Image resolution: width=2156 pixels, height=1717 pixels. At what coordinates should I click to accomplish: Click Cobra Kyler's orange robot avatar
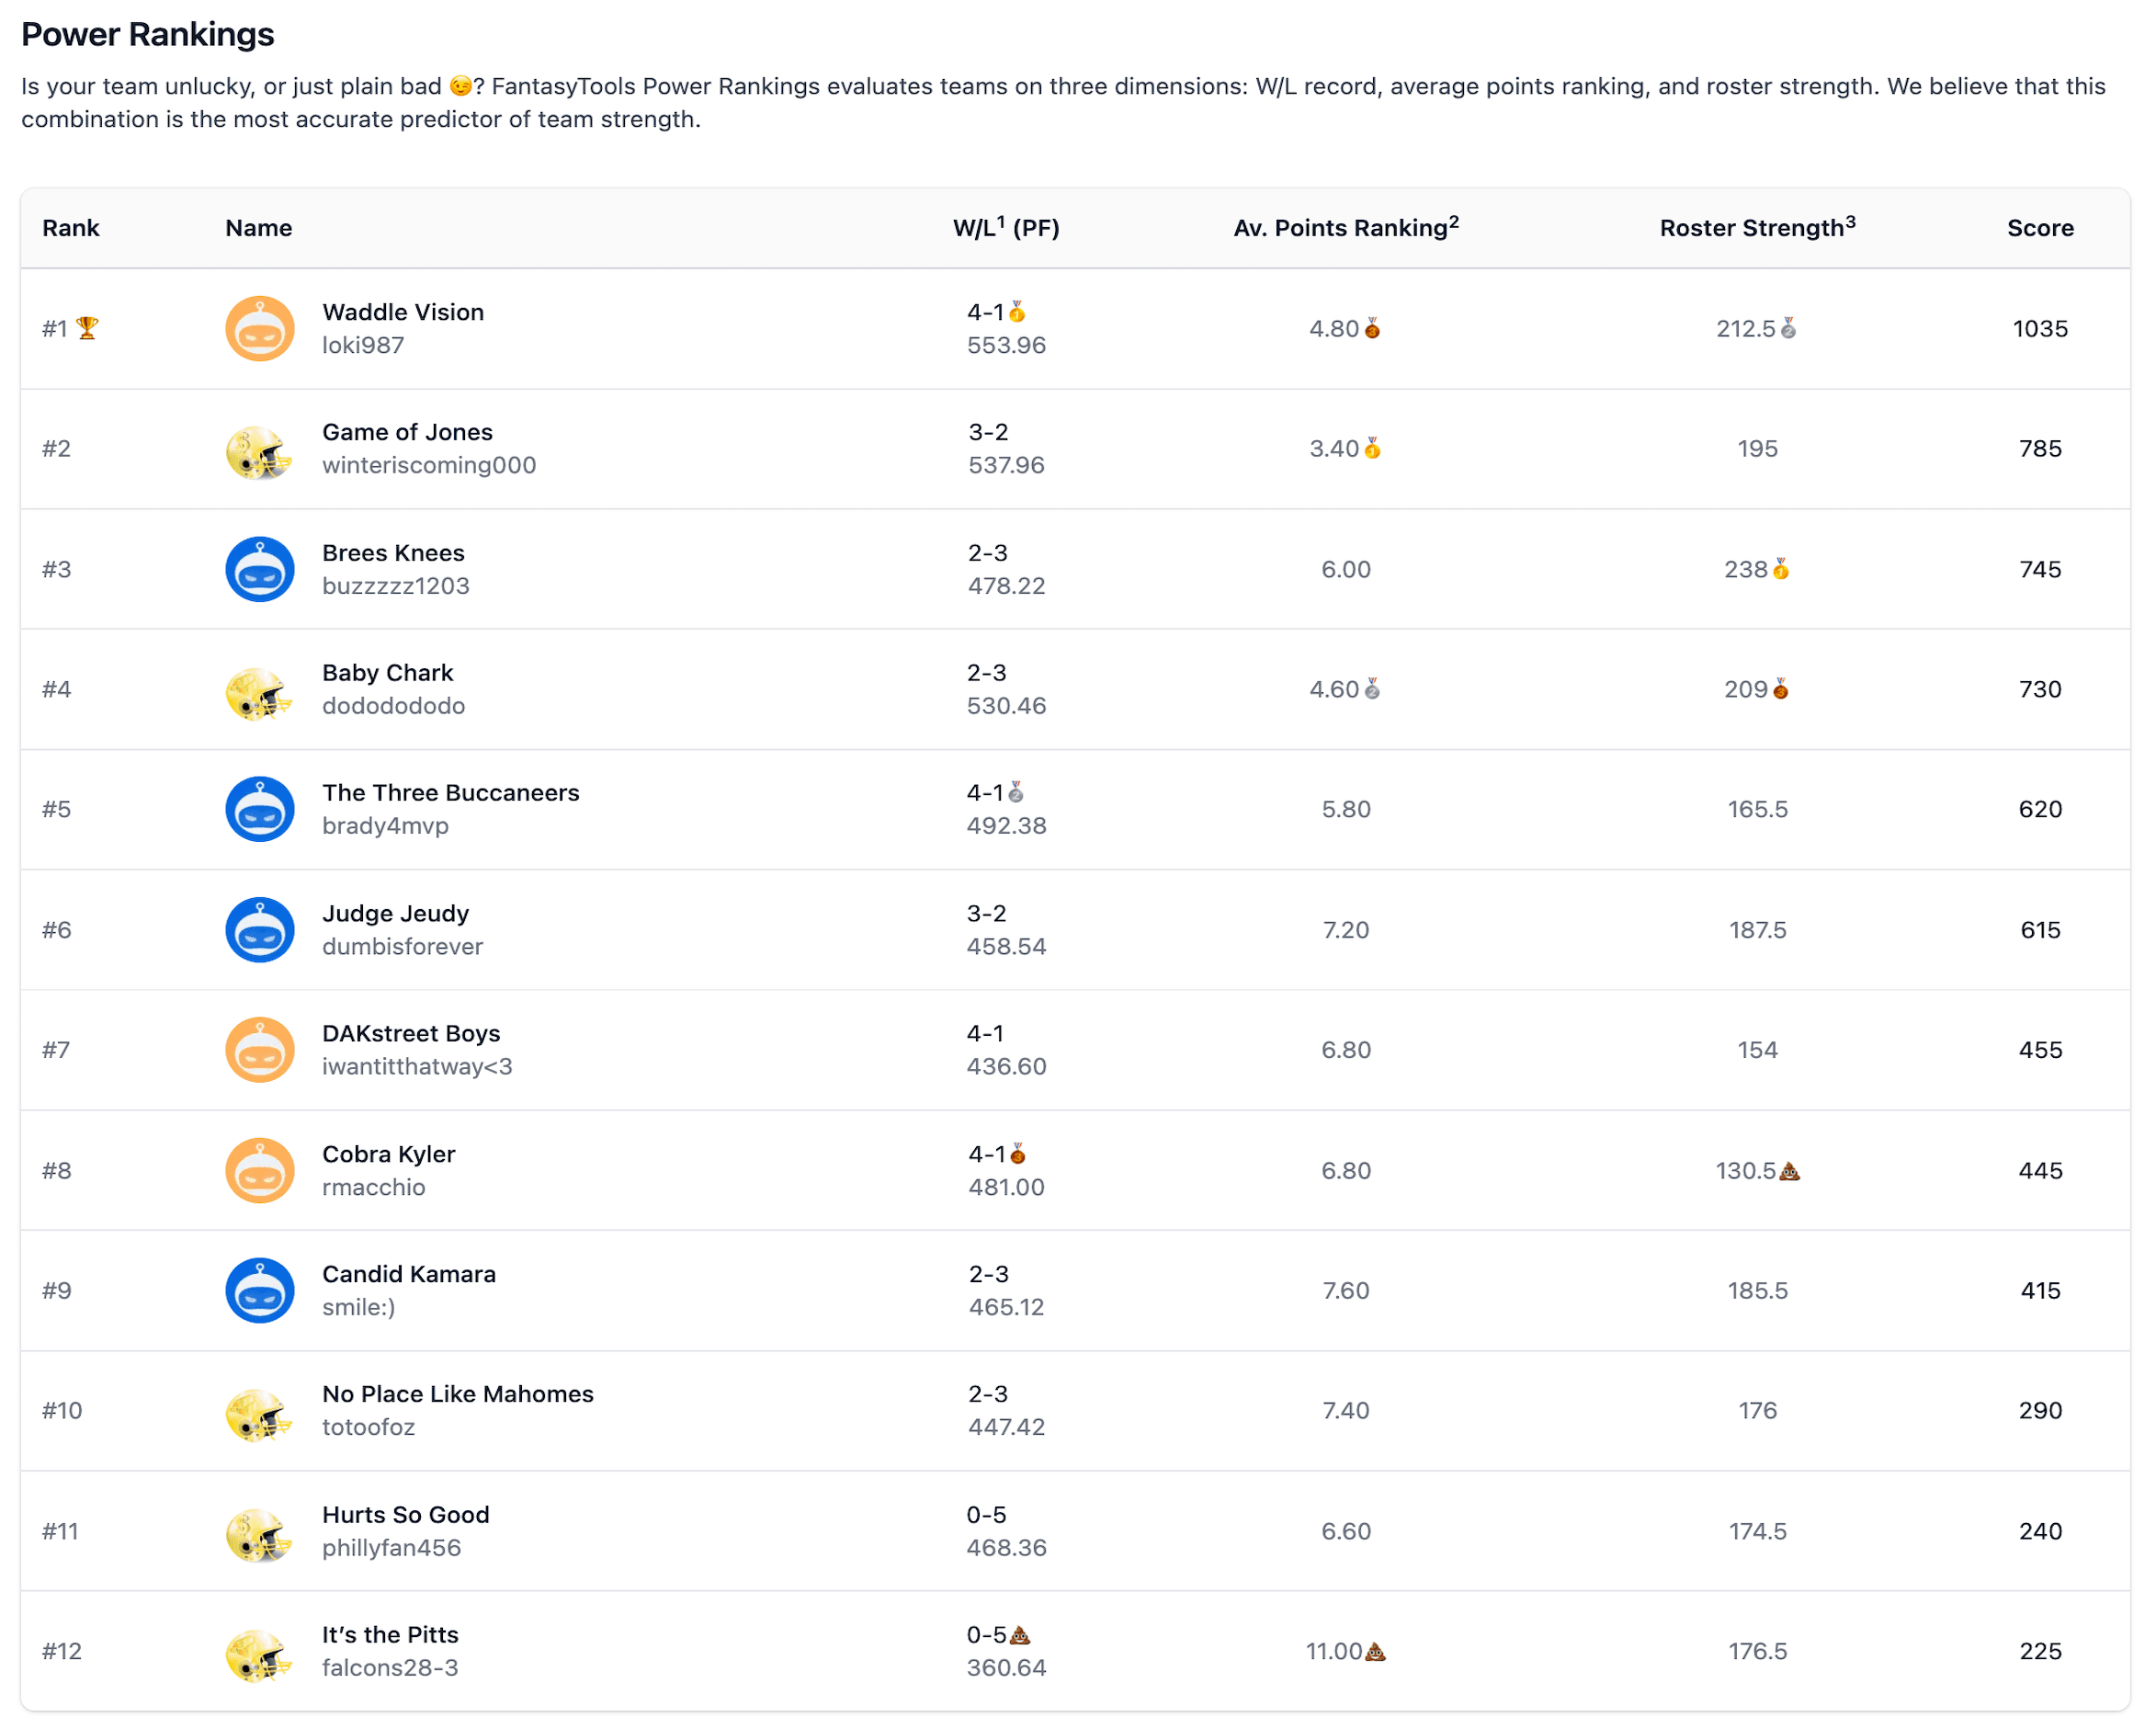click(x=260, y=1170)
